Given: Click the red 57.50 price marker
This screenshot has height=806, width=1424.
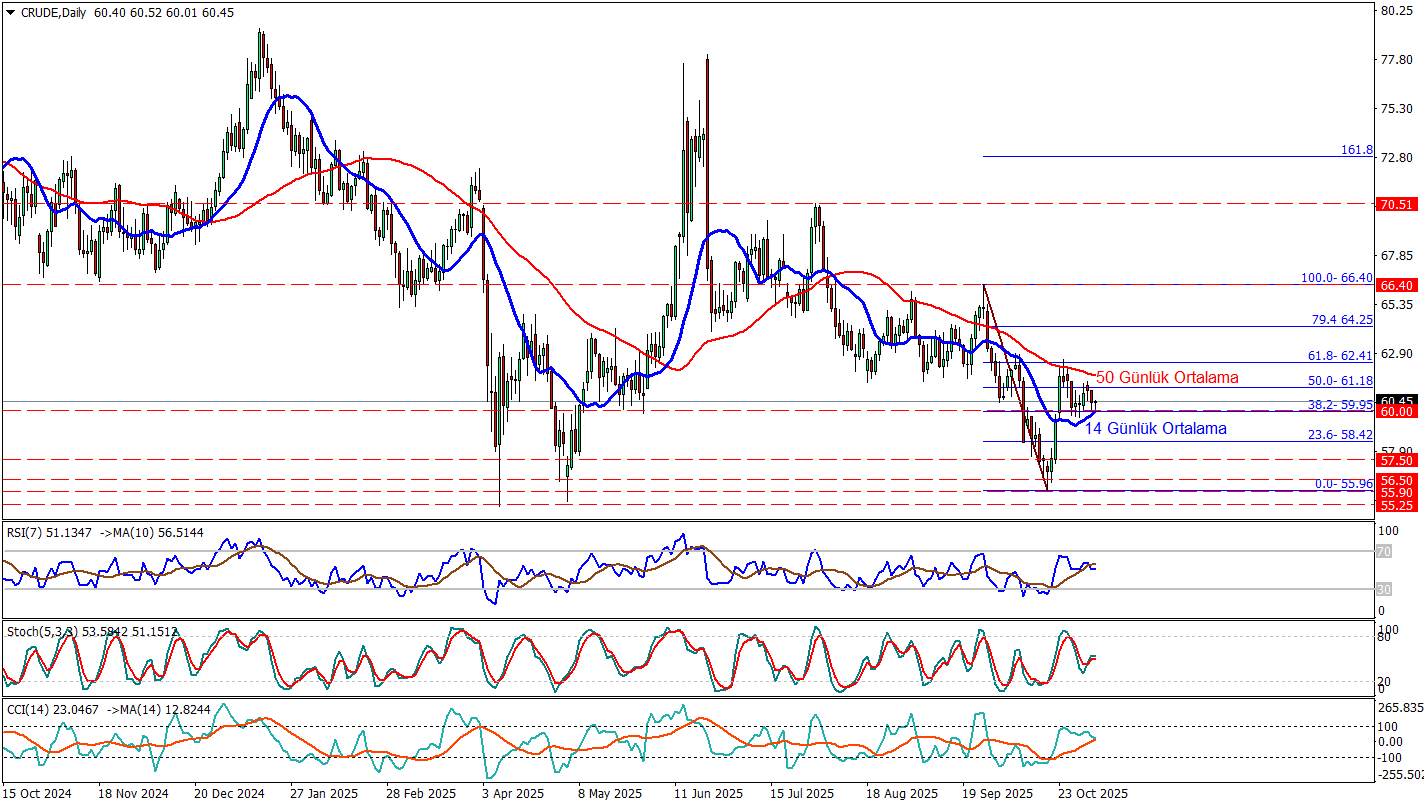Looking at the screenshot, I should point(1396,460).
